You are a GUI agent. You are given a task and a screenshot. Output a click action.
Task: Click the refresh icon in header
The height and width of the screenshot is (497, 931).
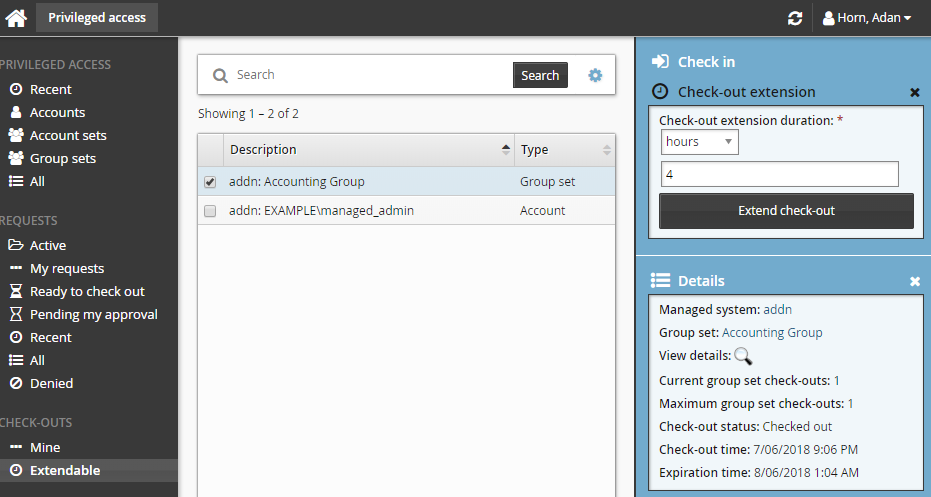click(795, 18)
